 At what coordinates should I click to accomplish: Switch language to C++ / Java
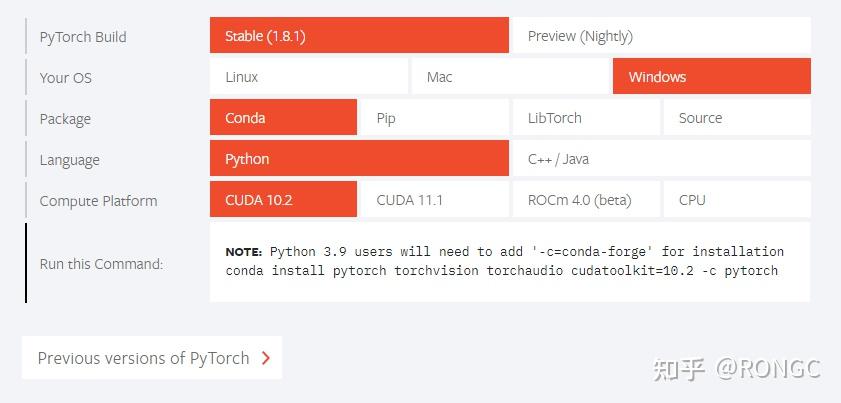pos(661,158)
